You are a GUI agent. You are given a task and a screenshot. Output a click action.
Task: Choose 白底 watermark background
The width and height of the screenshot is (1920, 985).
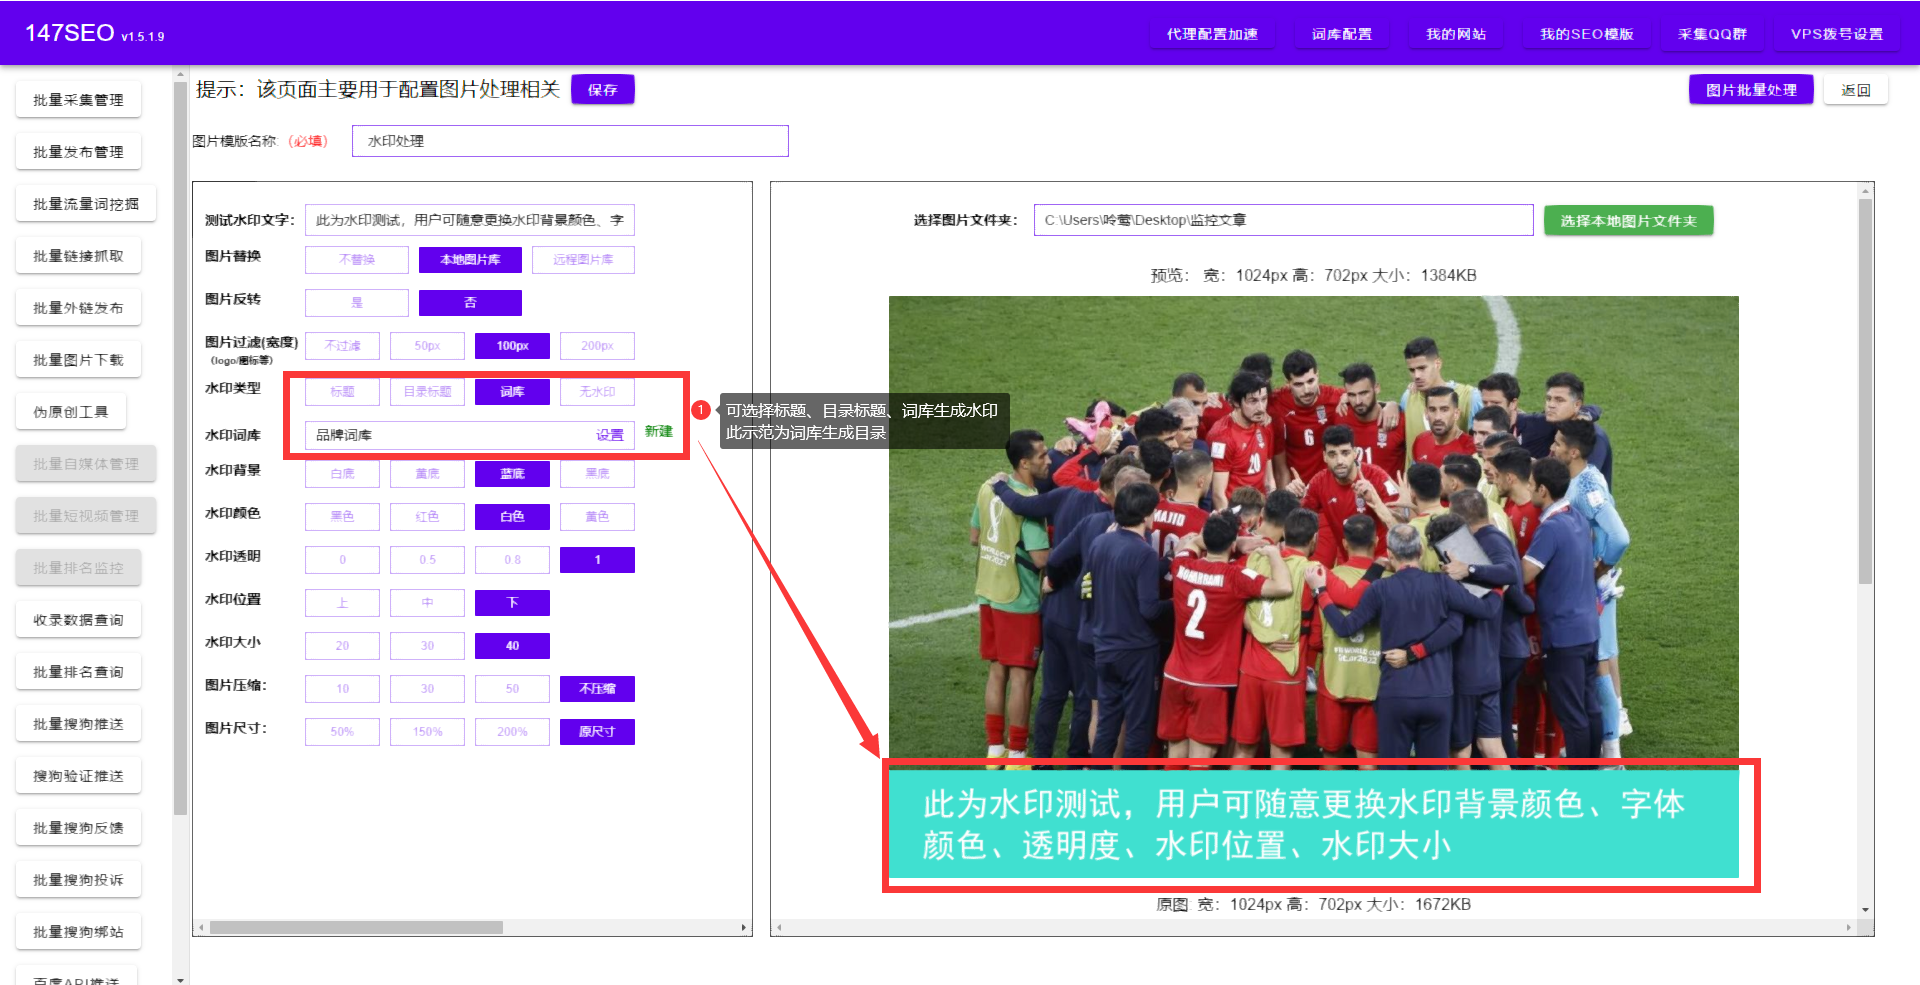coord(342,474)
